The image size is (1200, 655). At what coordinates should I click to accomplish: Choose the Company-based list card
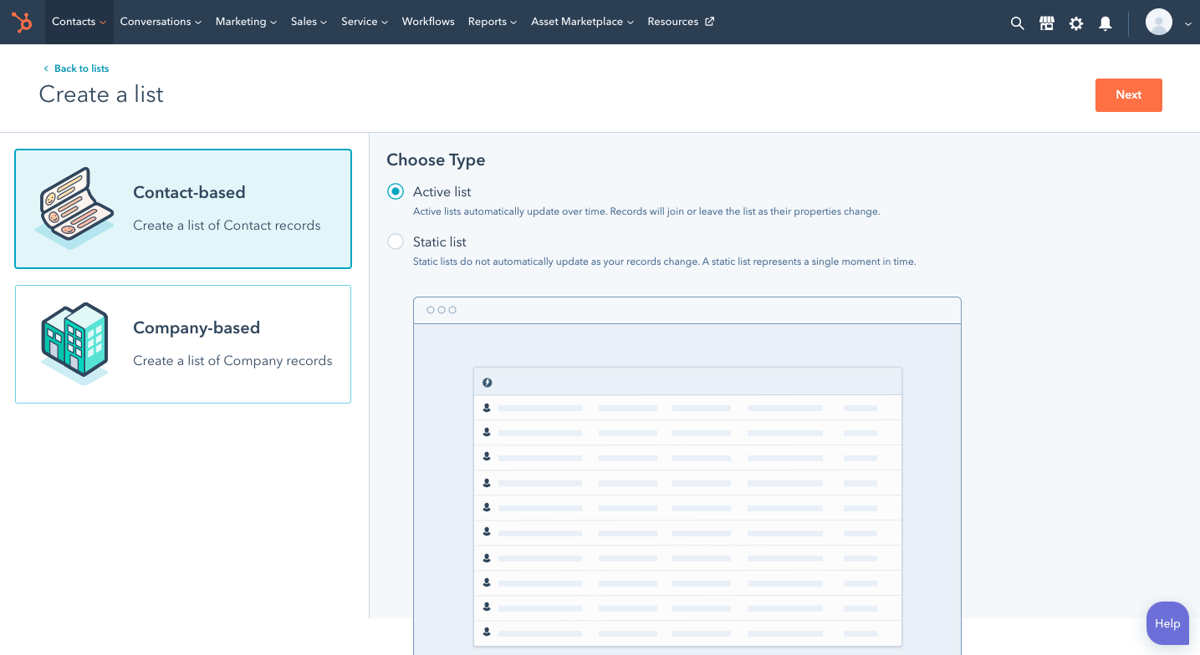pos(183,344)
